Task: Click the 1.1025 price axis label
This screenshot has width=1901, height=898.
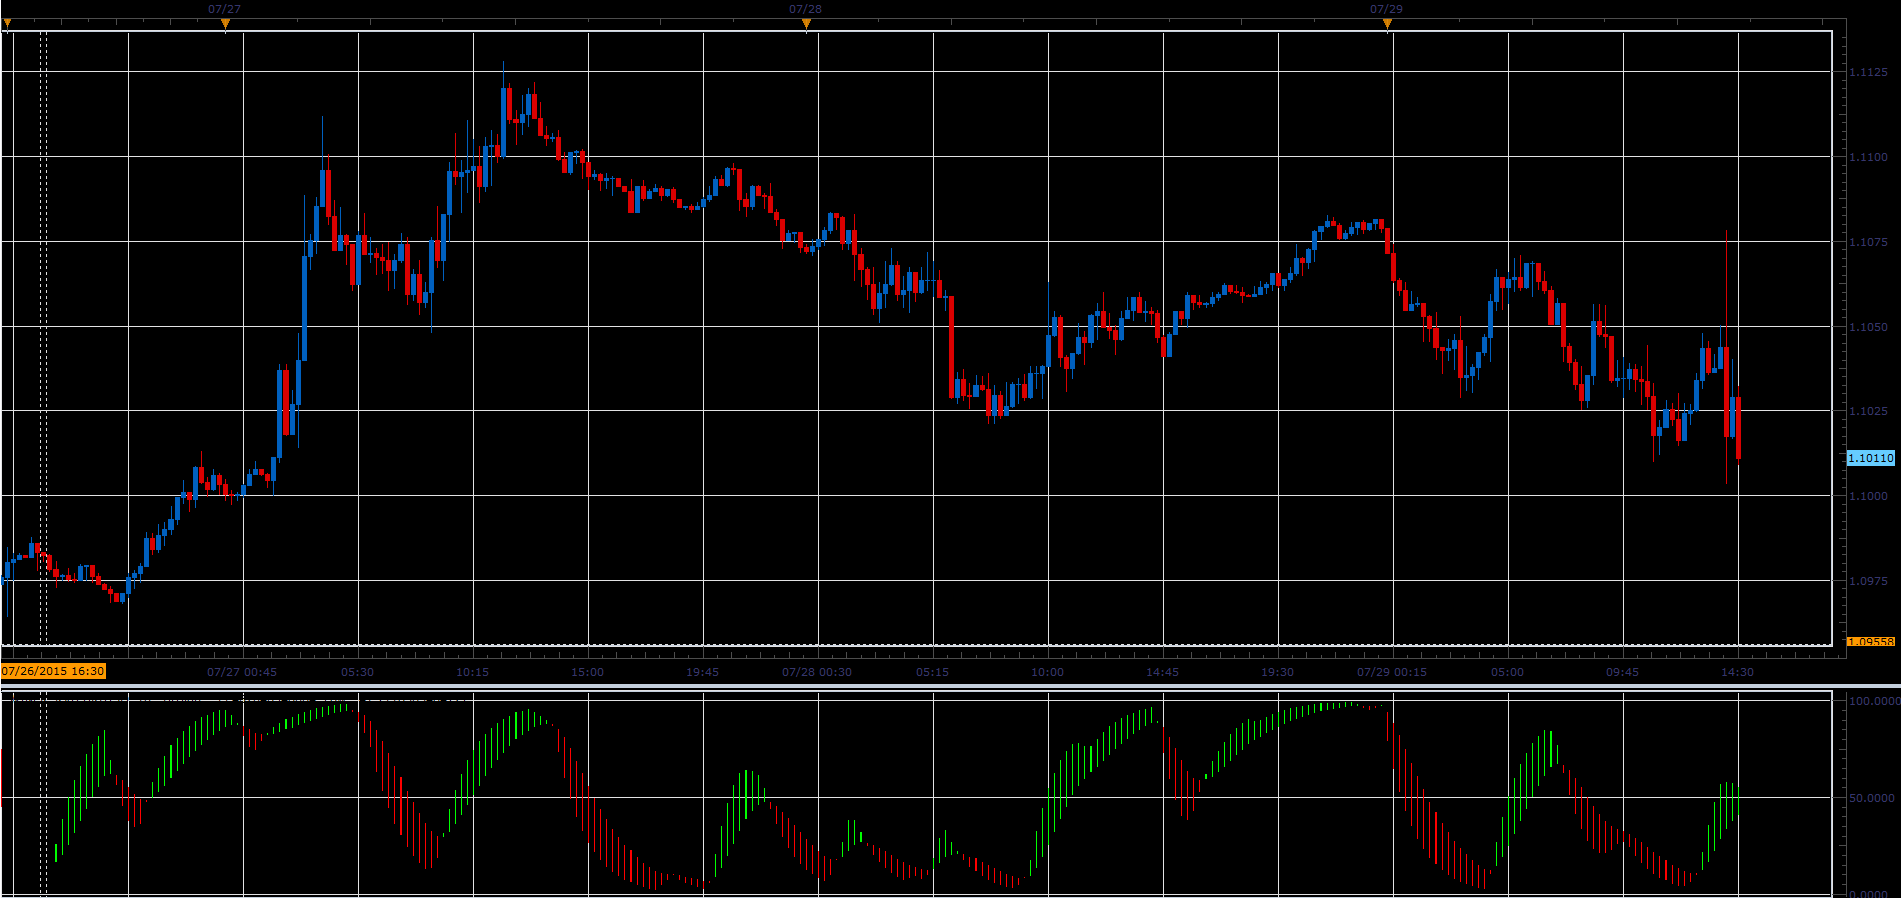Action: click(x=1868, y=412)
